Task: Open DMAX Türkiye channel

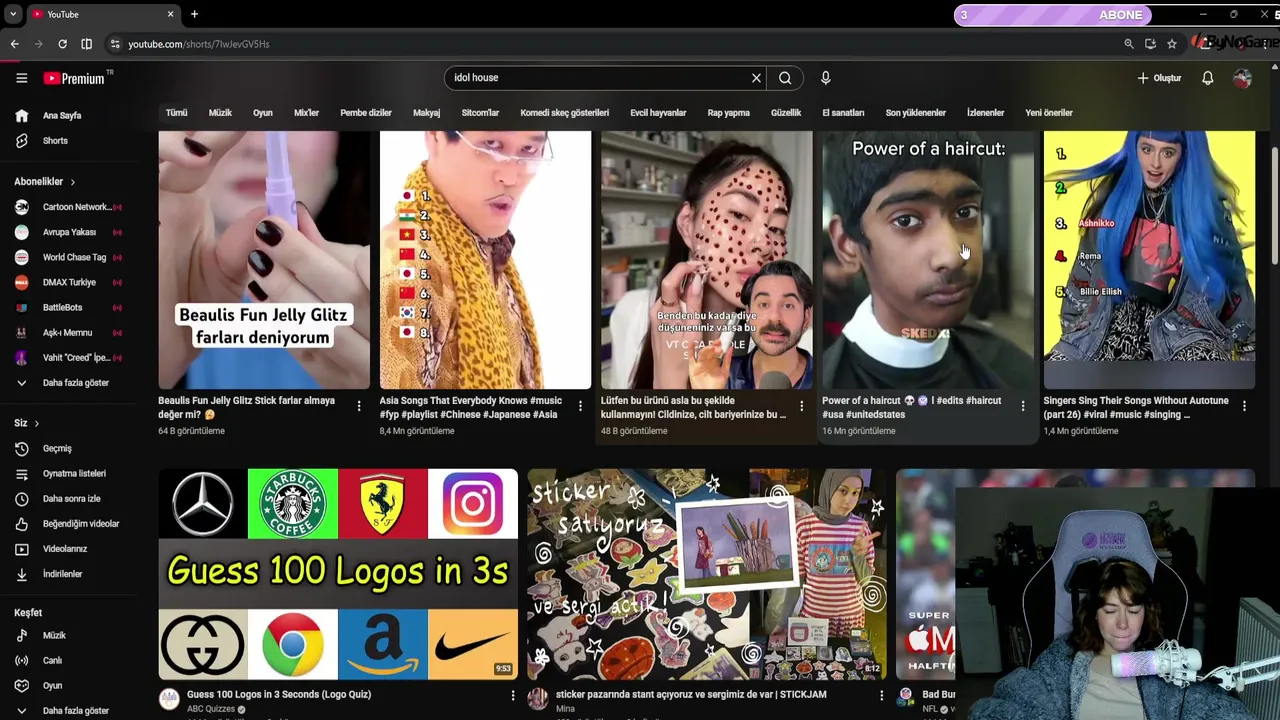Action: point(69,282)
